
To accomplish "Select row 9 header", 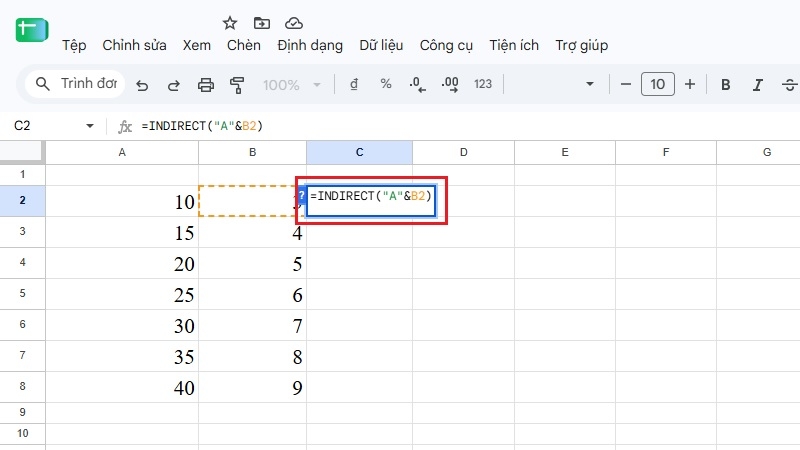I will 22,412.
